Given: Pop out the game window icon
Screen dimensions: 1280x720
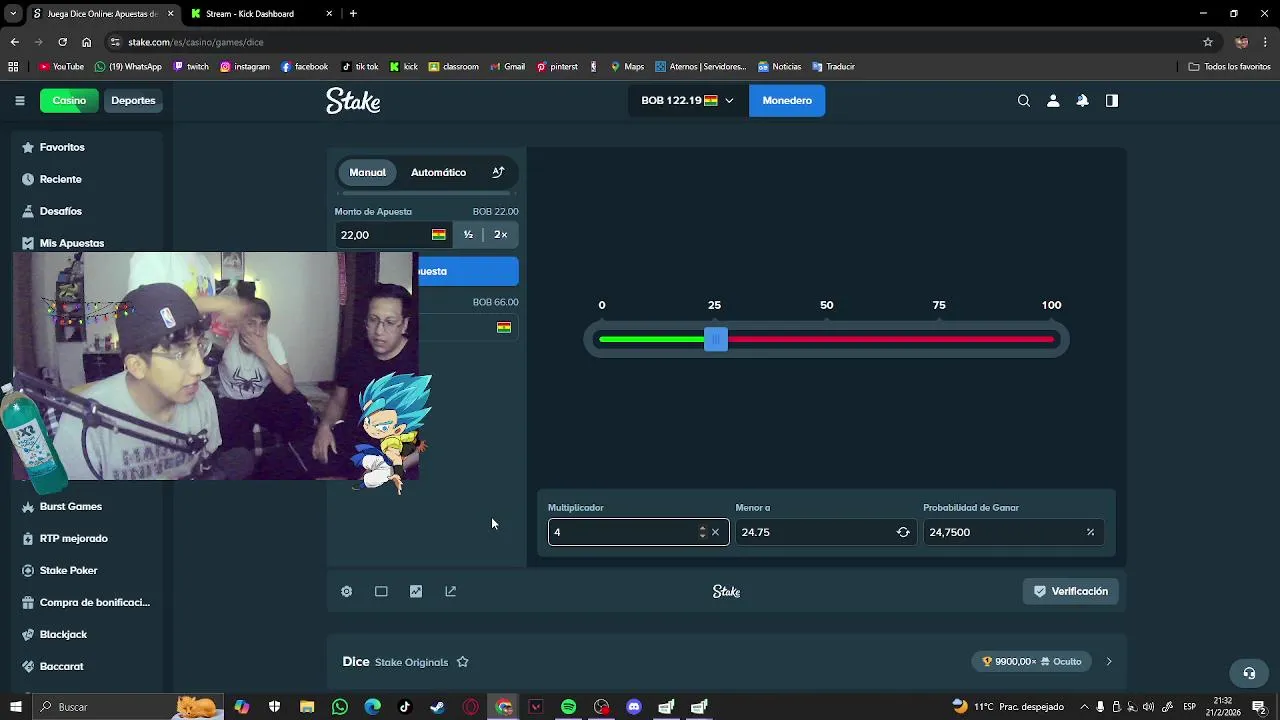Looking at the screenshot, I should coord(450,591).
